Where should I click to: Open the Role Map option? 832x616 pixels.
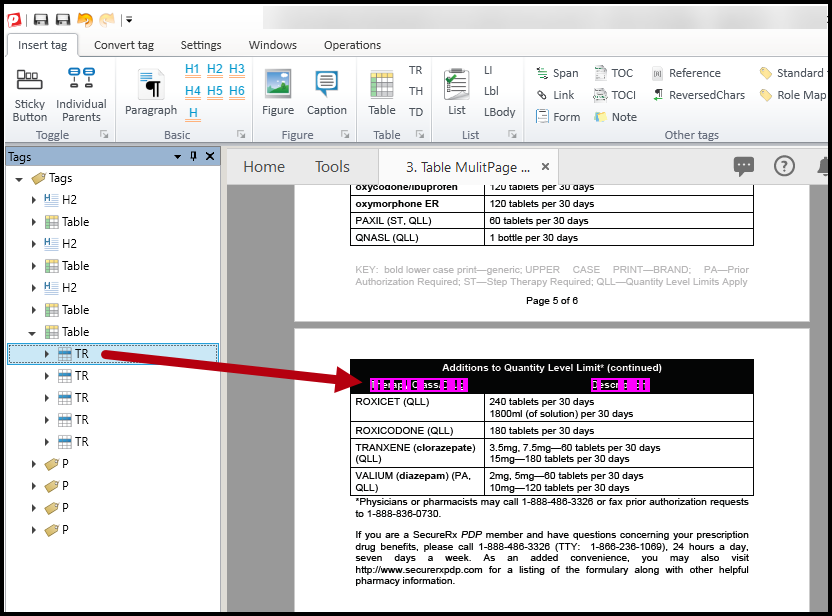click(x=793, y=95)
